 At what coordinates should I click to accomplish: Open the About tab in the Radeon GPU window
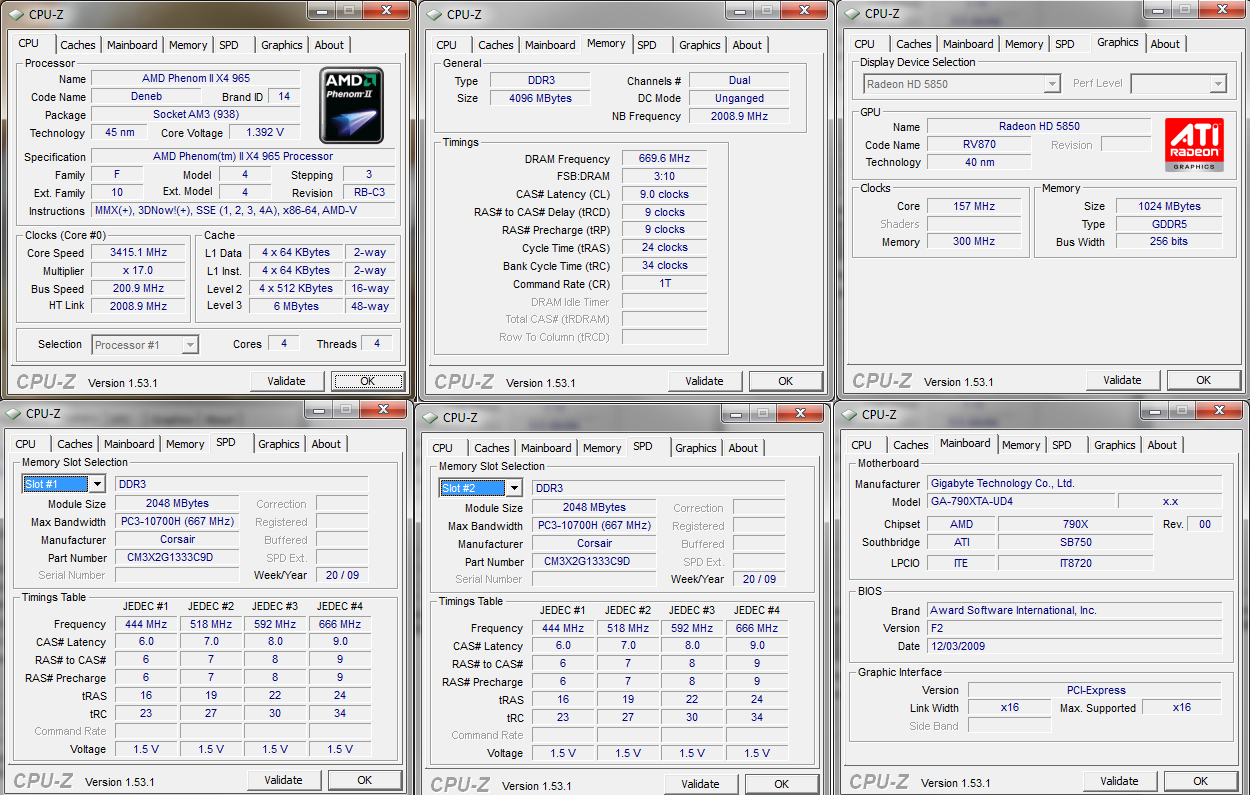point(1165,44)
